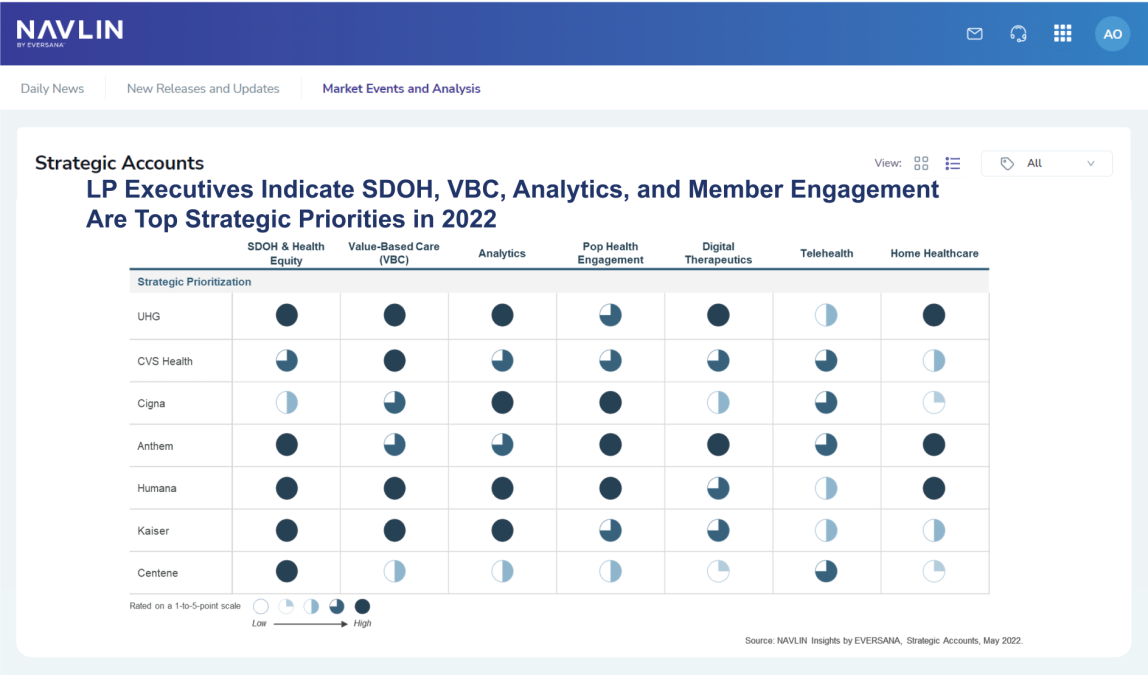Click Anthem's Telehealth rating circle
The height and width of the screenshot is (675, 1148).
pos(826,444)
